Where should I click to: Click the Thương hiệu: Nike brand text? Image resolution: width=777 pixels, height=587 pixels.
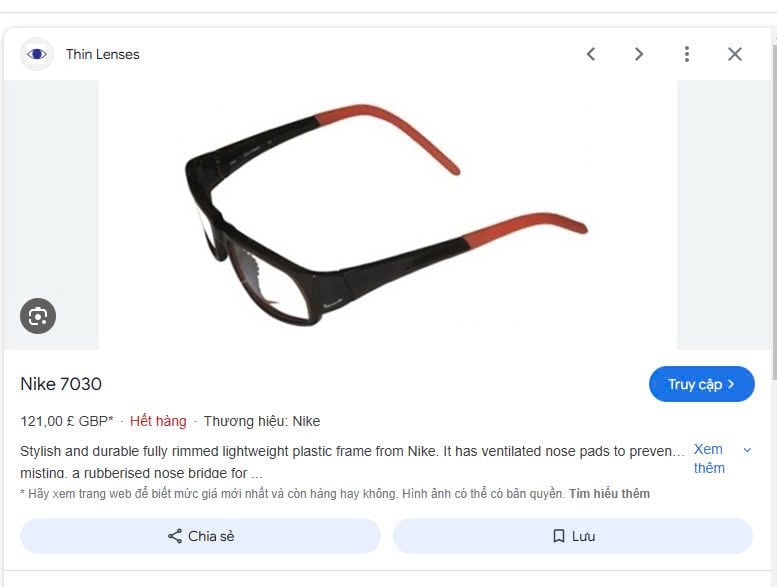coord(262,421)
